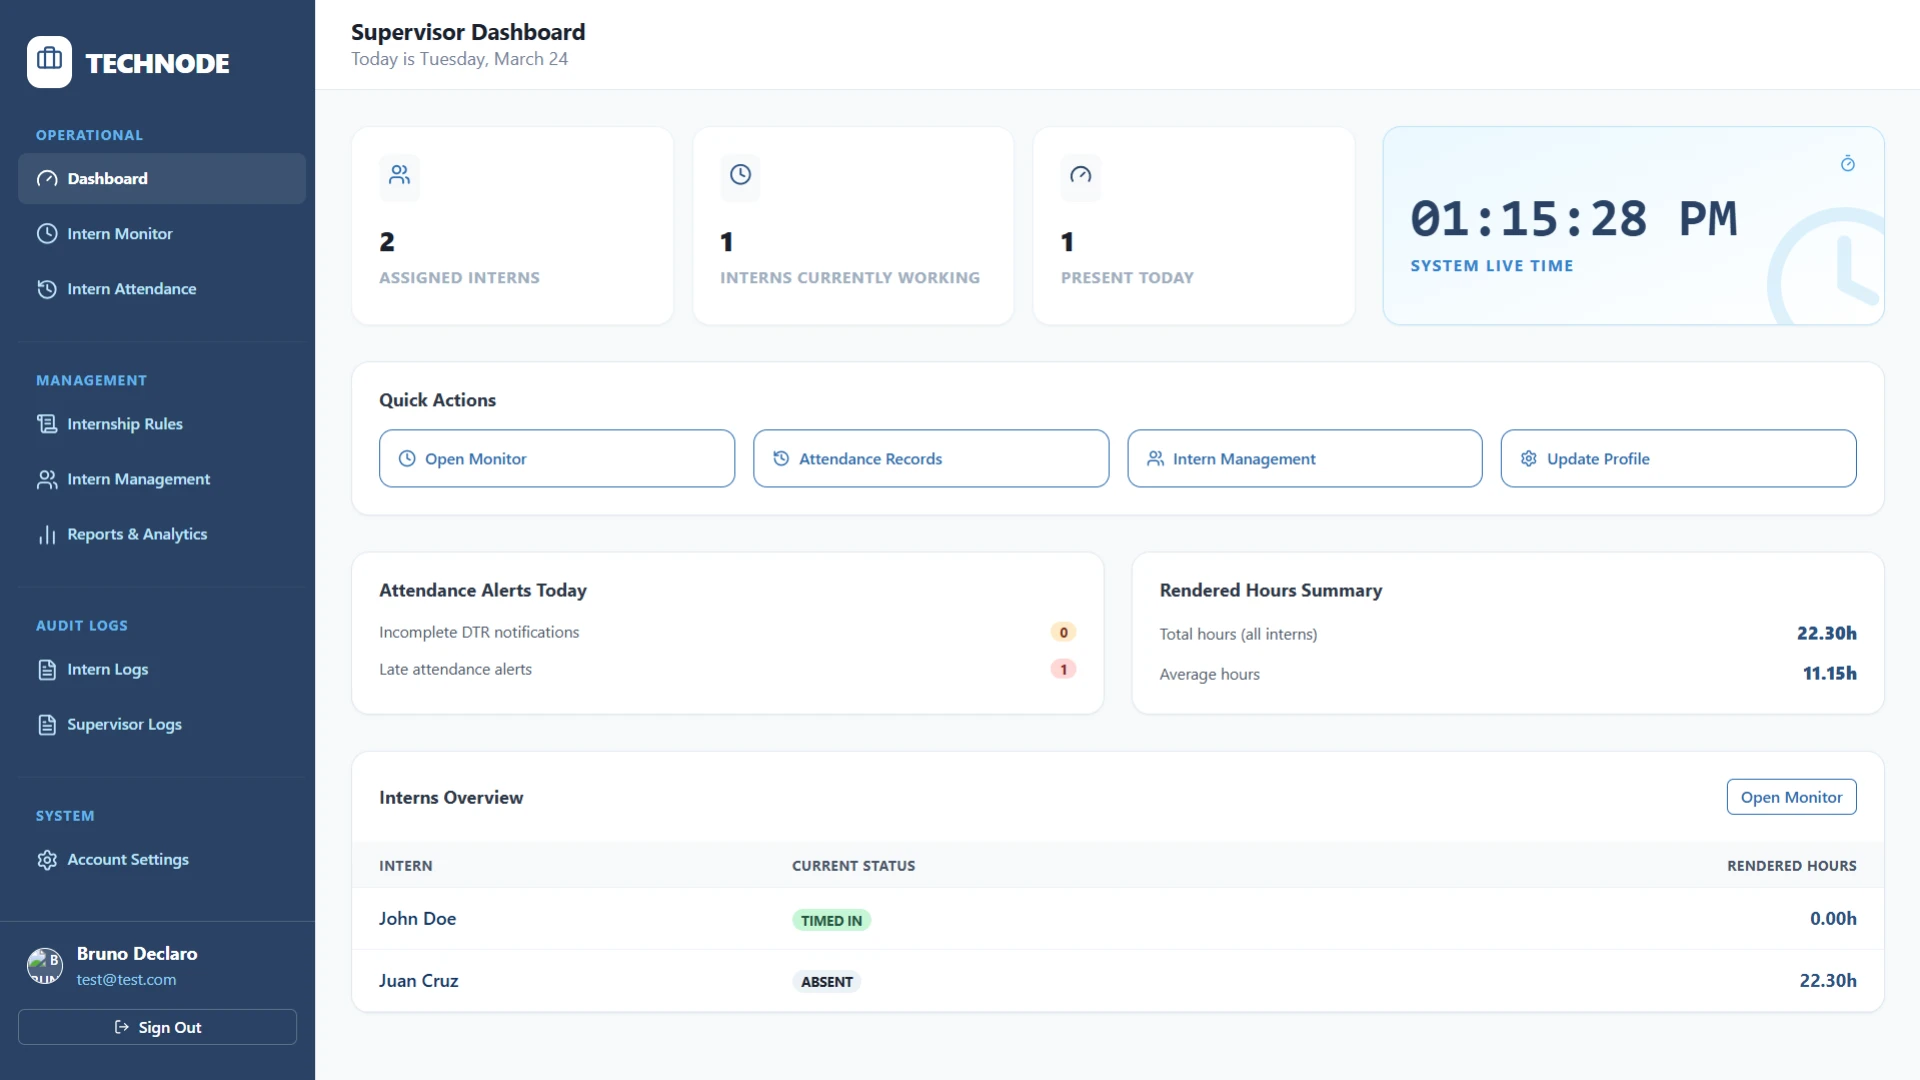
Task: Click the ASSIGNED INTERNS label
Action: 460,278
